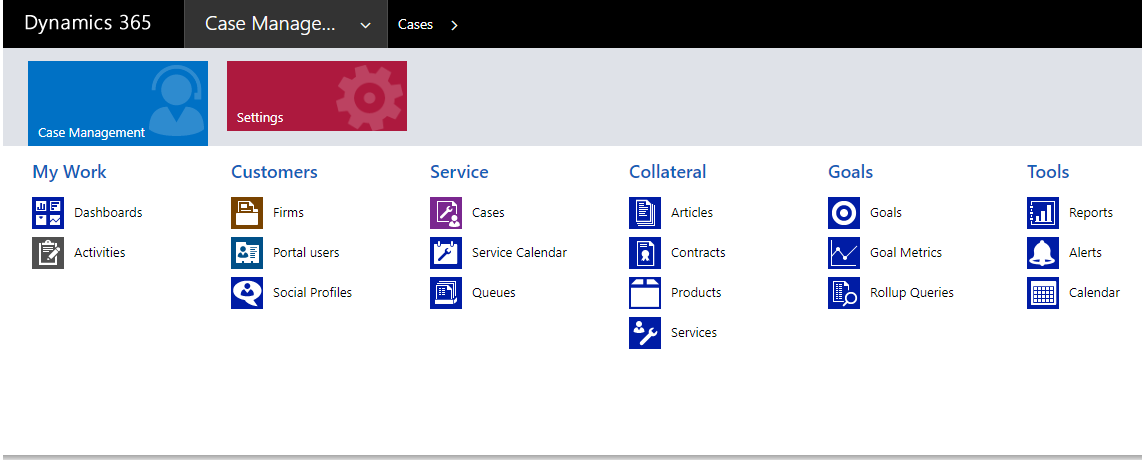Click the Case Manage... navigation label

(270, 23)
